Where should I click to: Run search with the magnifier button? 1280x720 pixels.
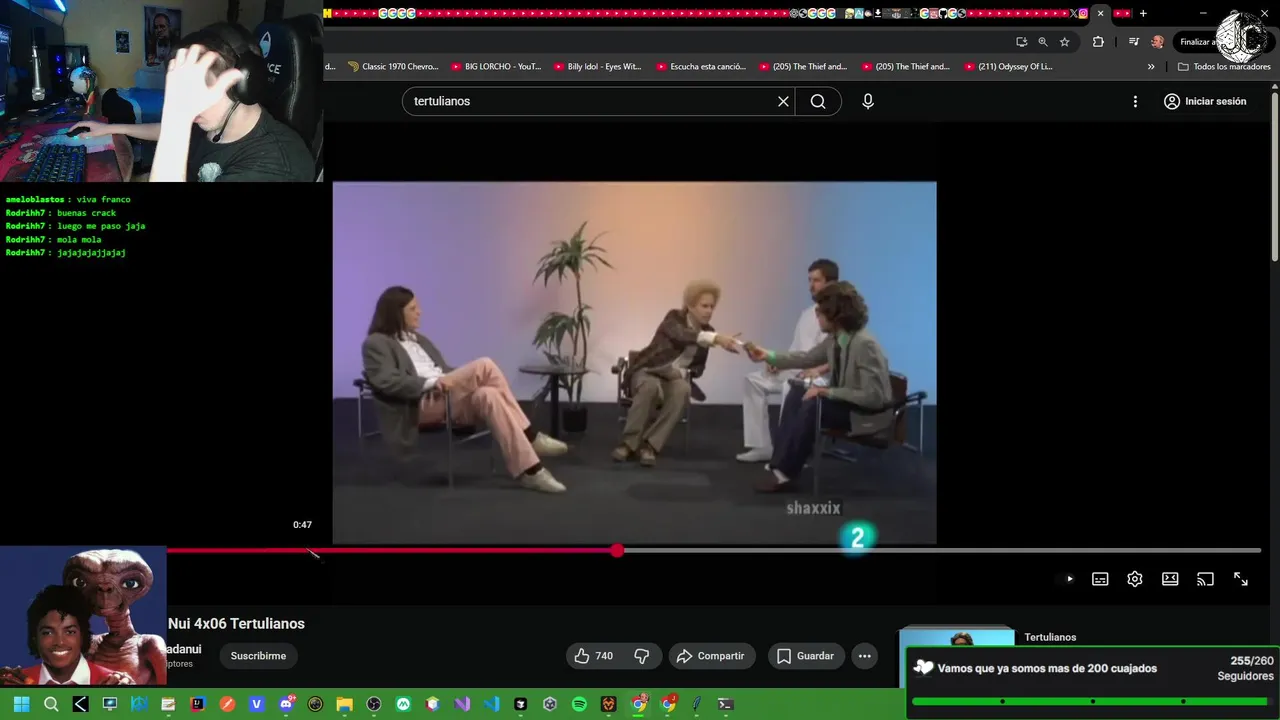click(x=818, y=101)
